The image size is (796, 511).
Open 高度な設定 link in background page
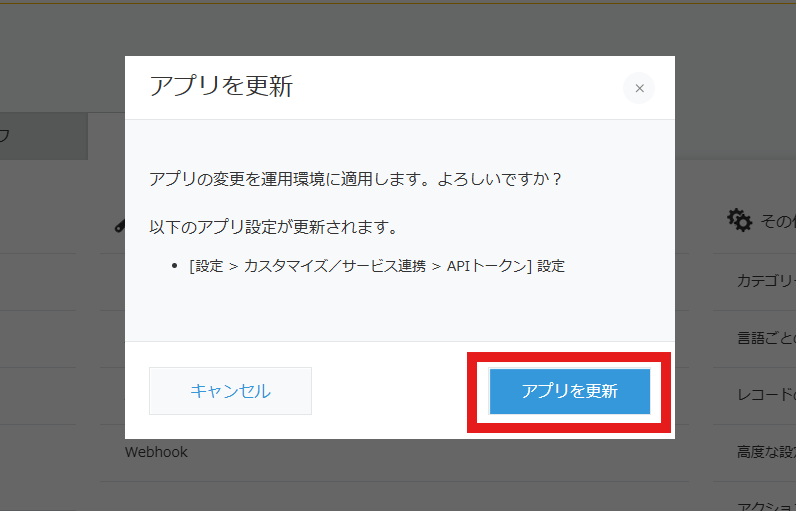[766, 452]
